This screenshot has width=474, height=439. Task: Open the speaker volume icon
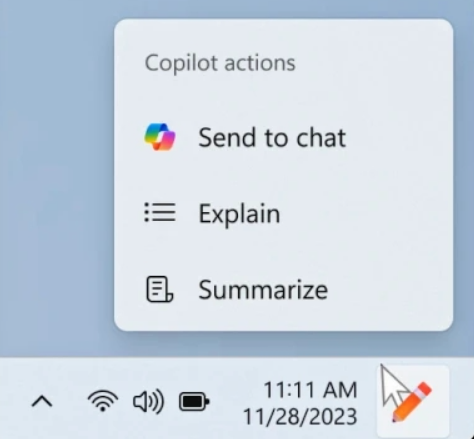pyautogui.click(x=148, y=401)
